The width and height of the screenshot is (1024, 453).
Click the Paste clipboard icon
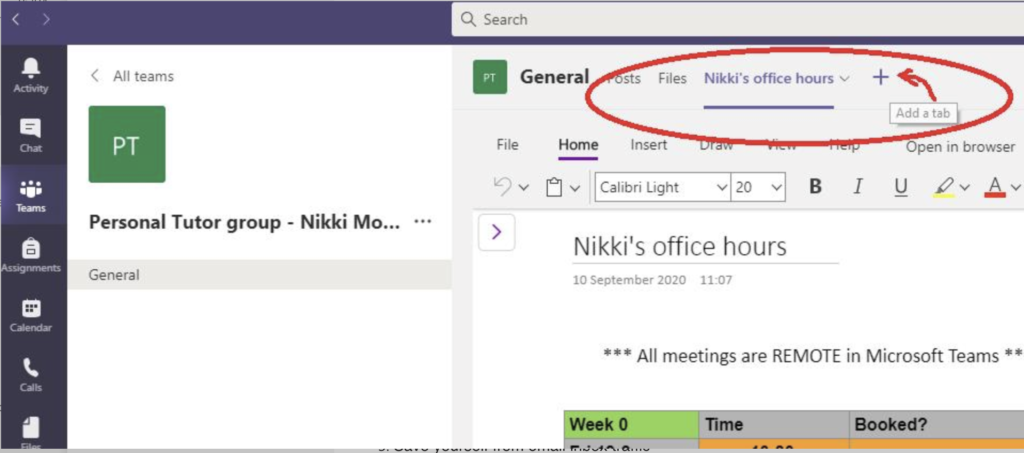554,188
